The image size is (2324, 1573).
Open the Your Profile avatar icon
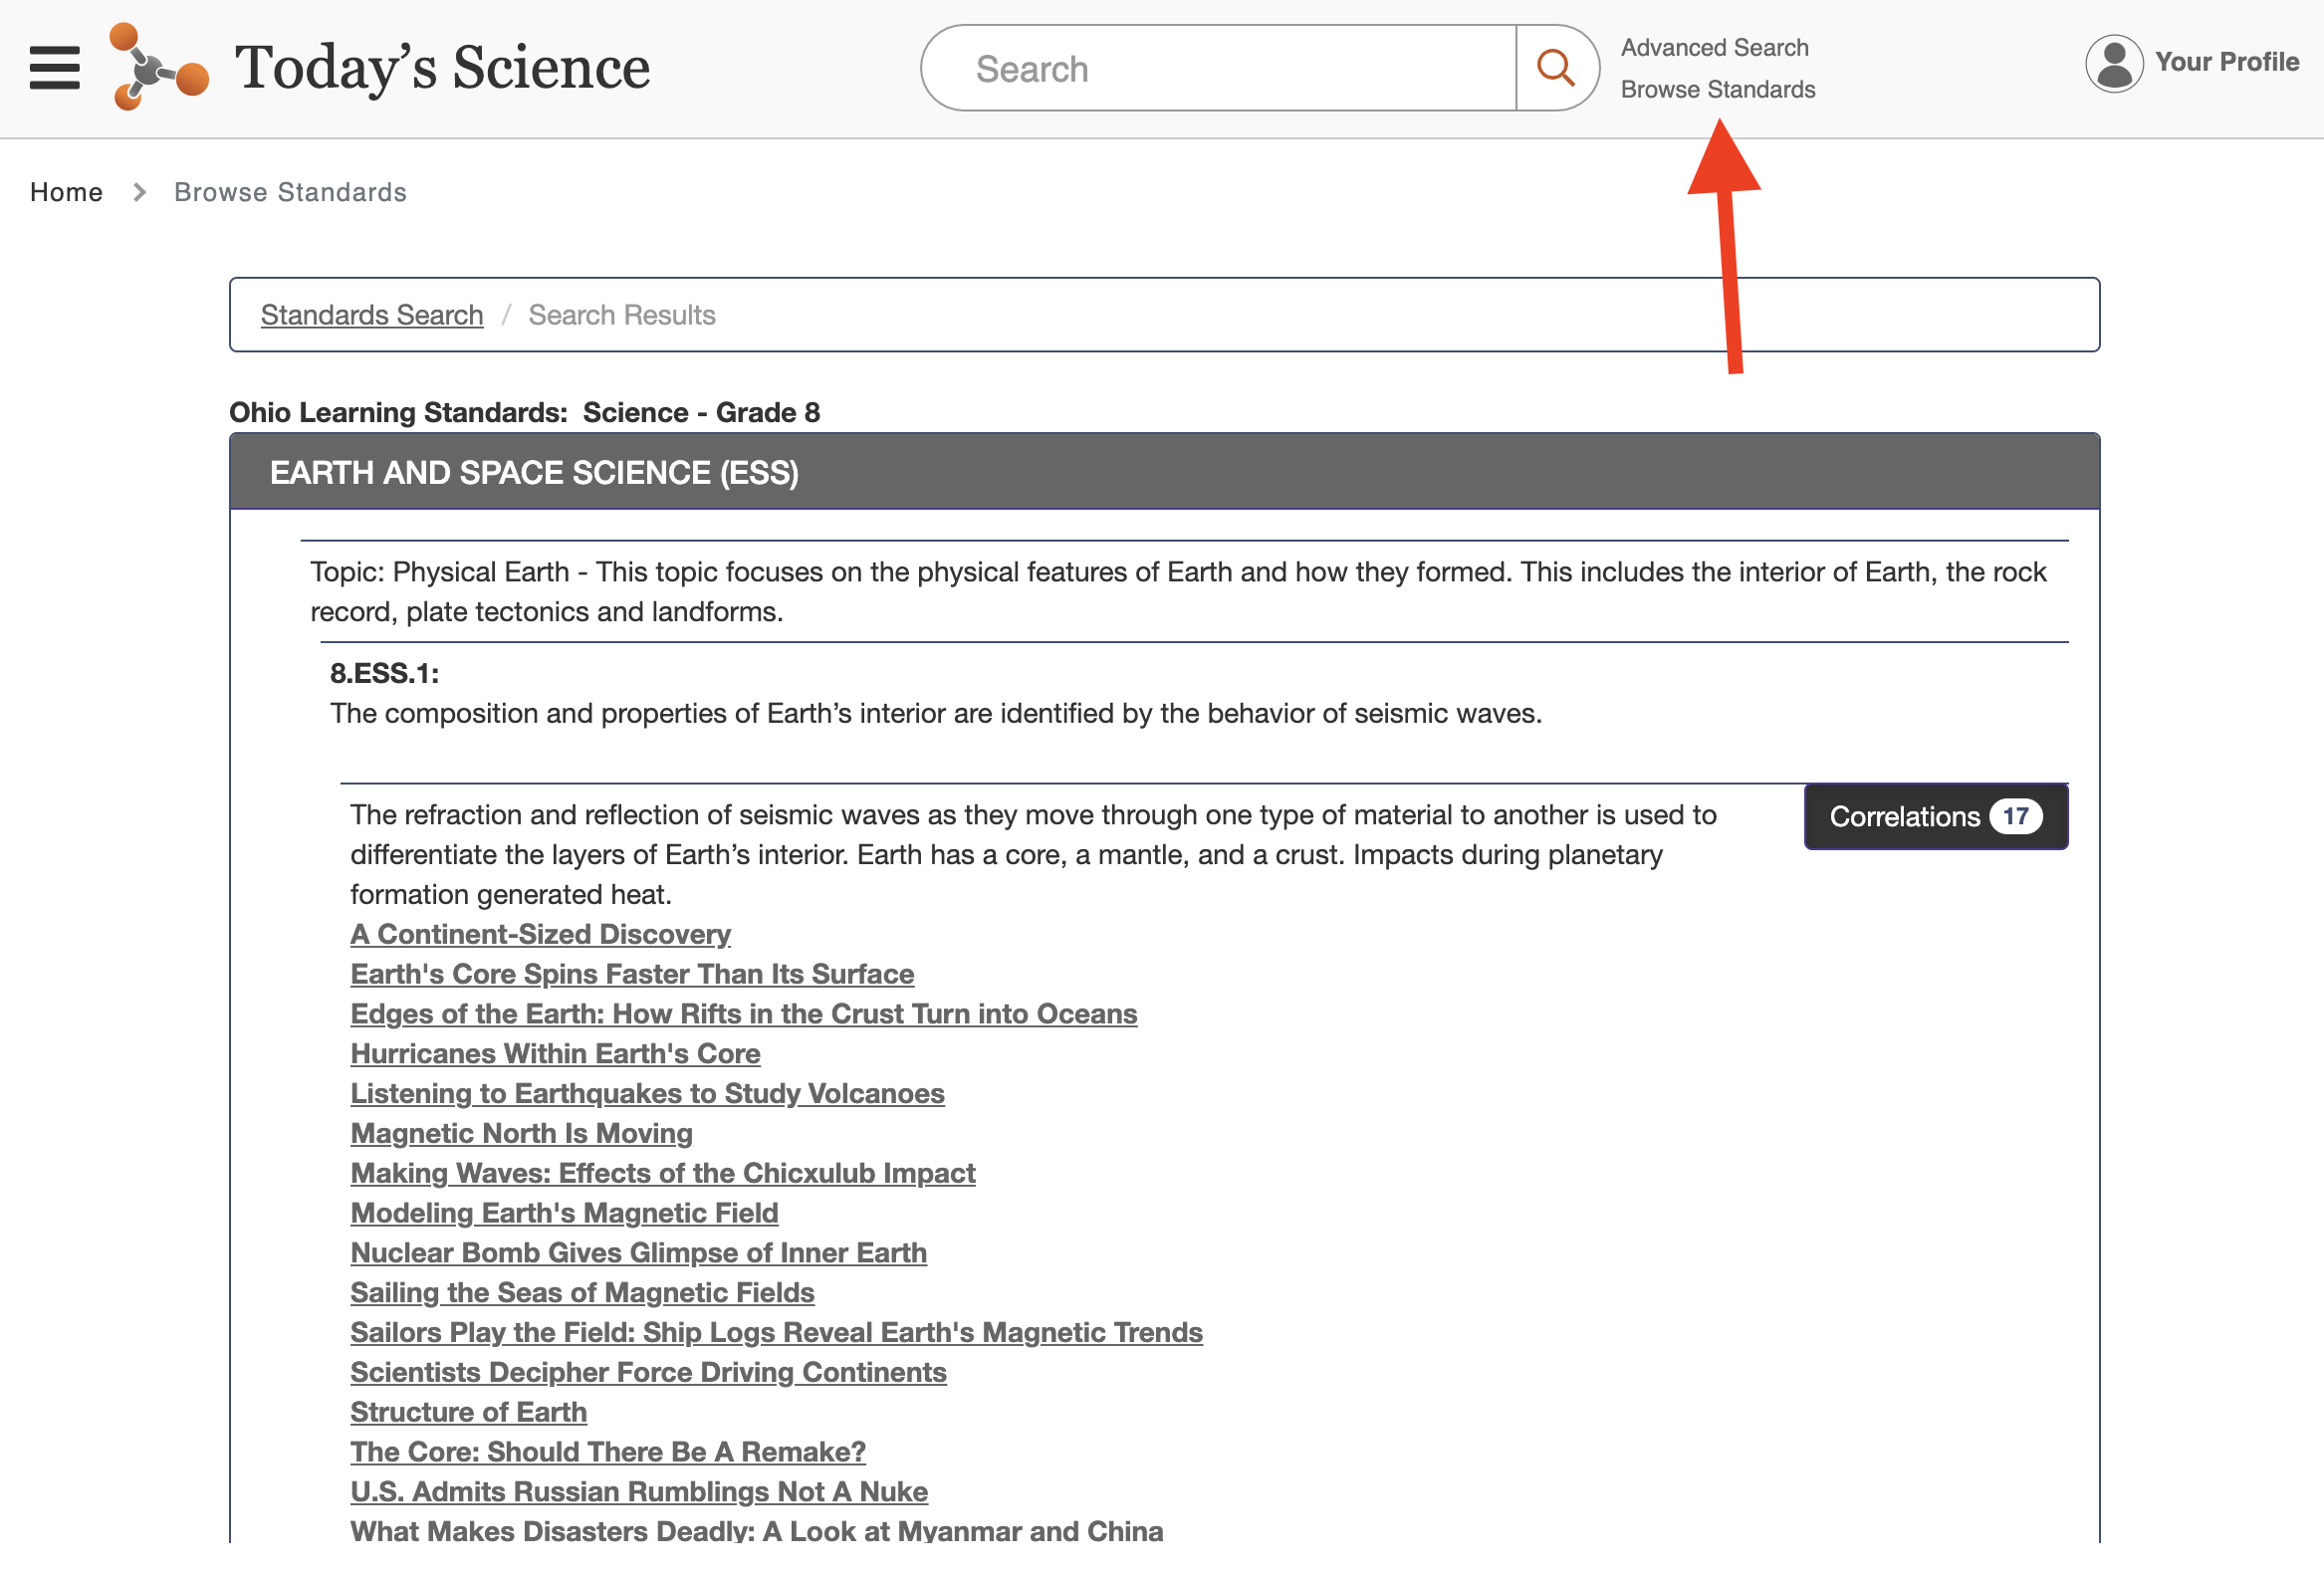2114,63
